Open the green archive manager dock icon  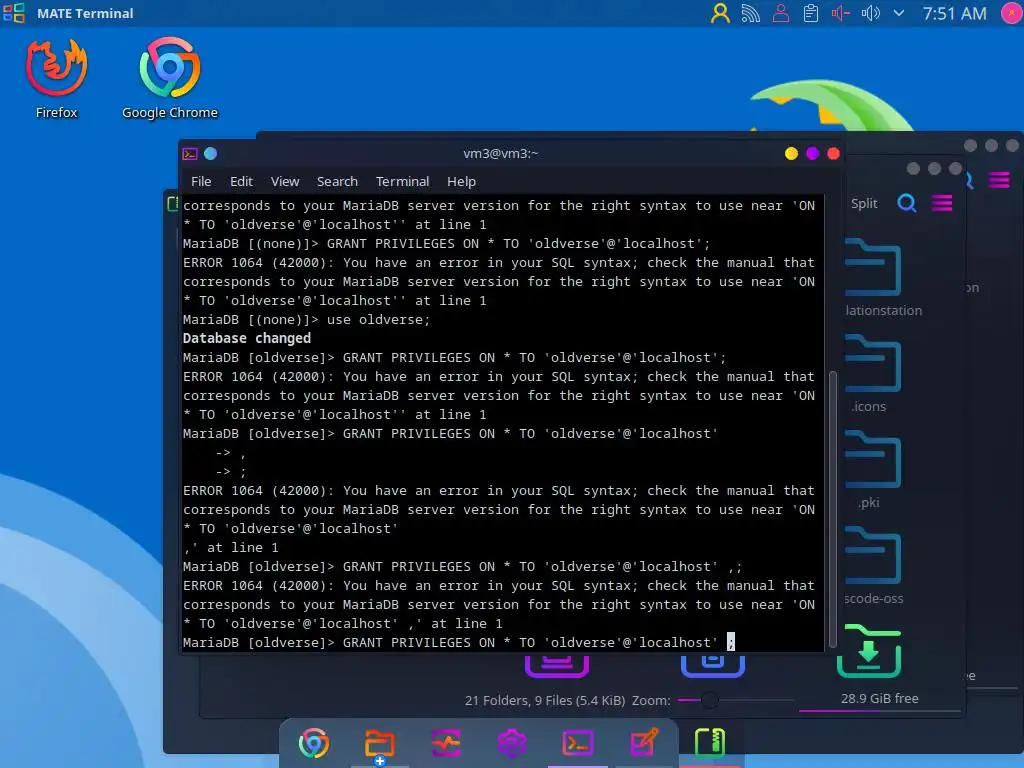click(710, 743)
